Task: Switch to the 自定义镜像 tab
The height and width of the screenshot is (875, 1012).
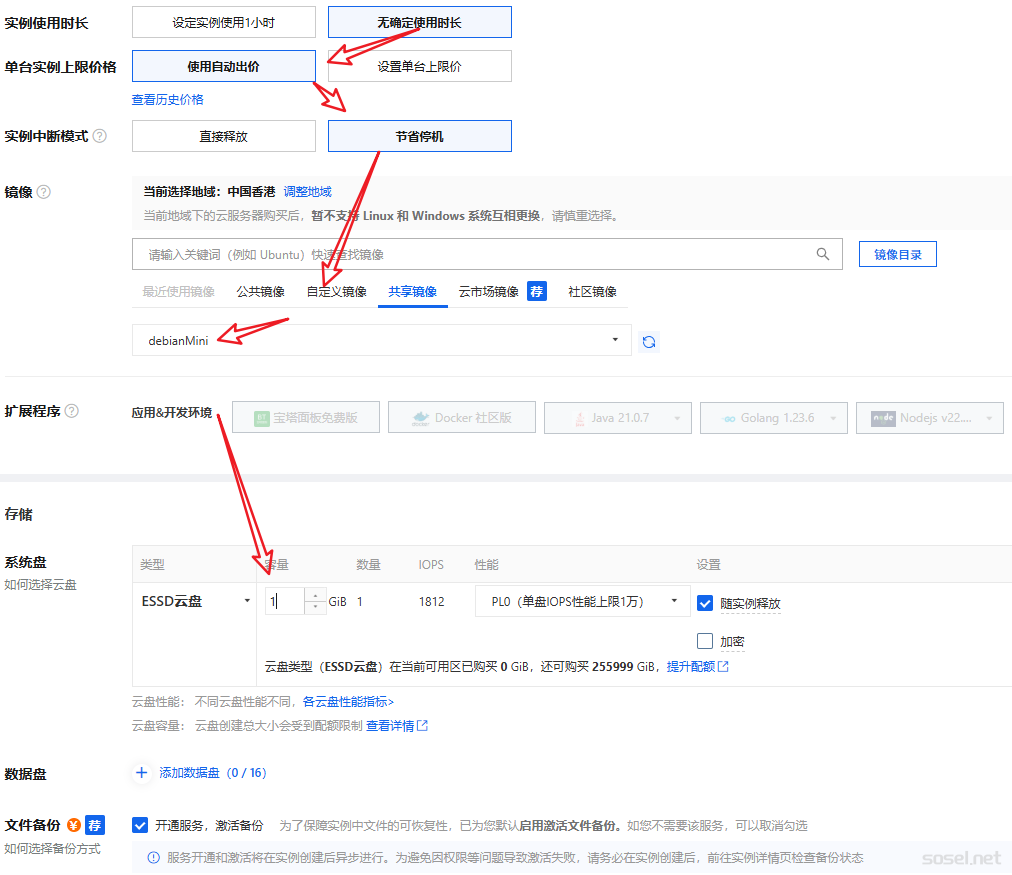Action: pyautogui.click(x=336, y=292)
